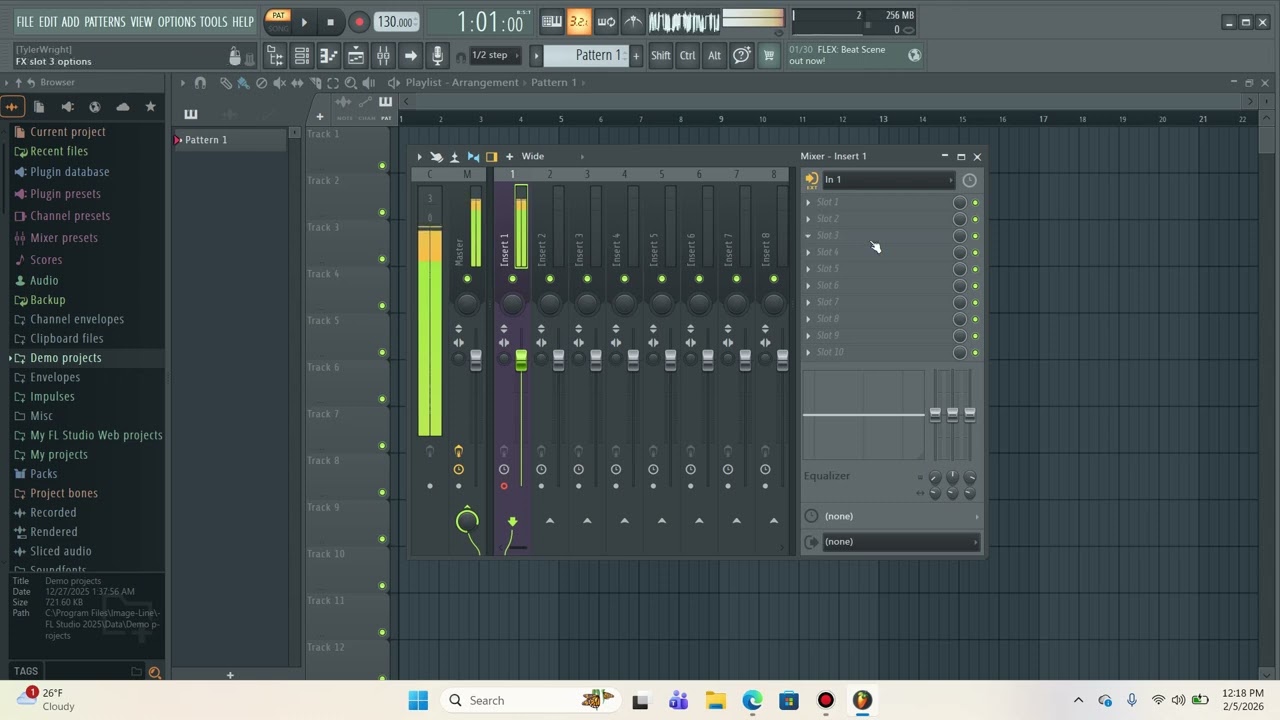The height and width of the screenshot is (720, 1280).
Task: Open the OPTIONS menu
Action: tap(177, 21)
